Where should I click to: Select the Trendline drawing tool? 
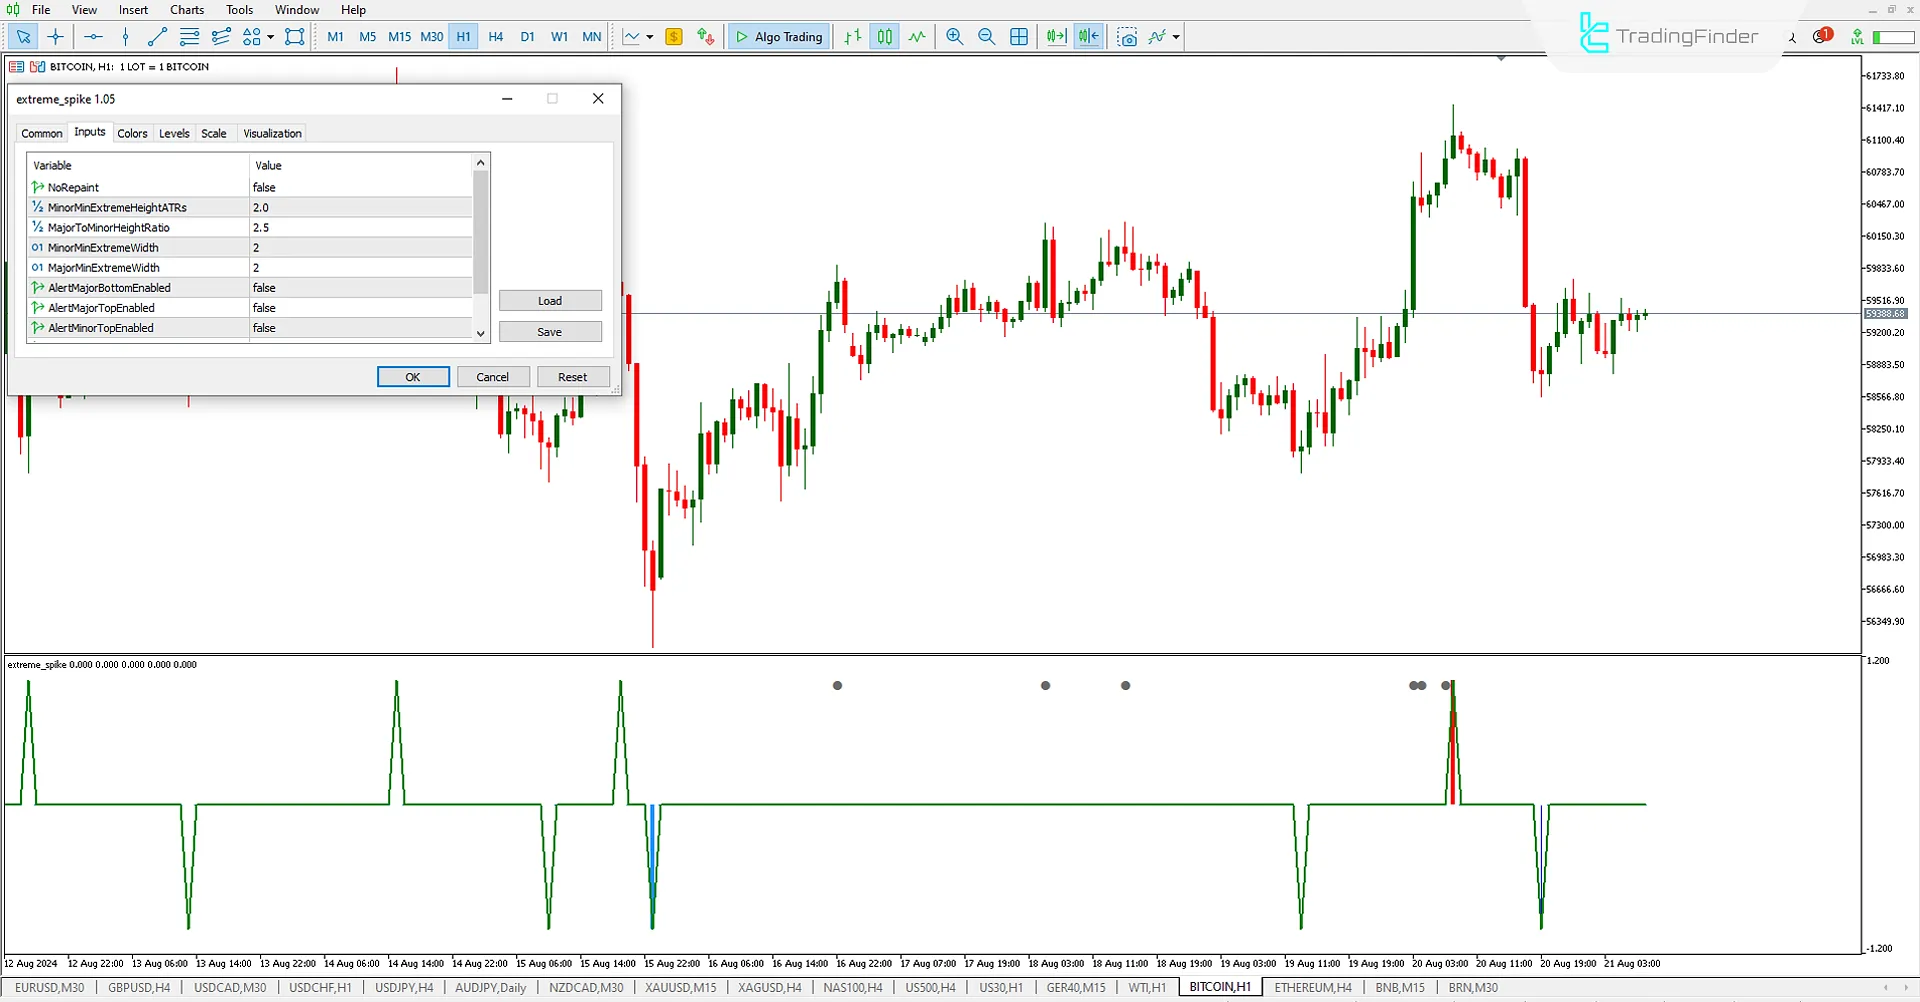click(x=156, y=37)
